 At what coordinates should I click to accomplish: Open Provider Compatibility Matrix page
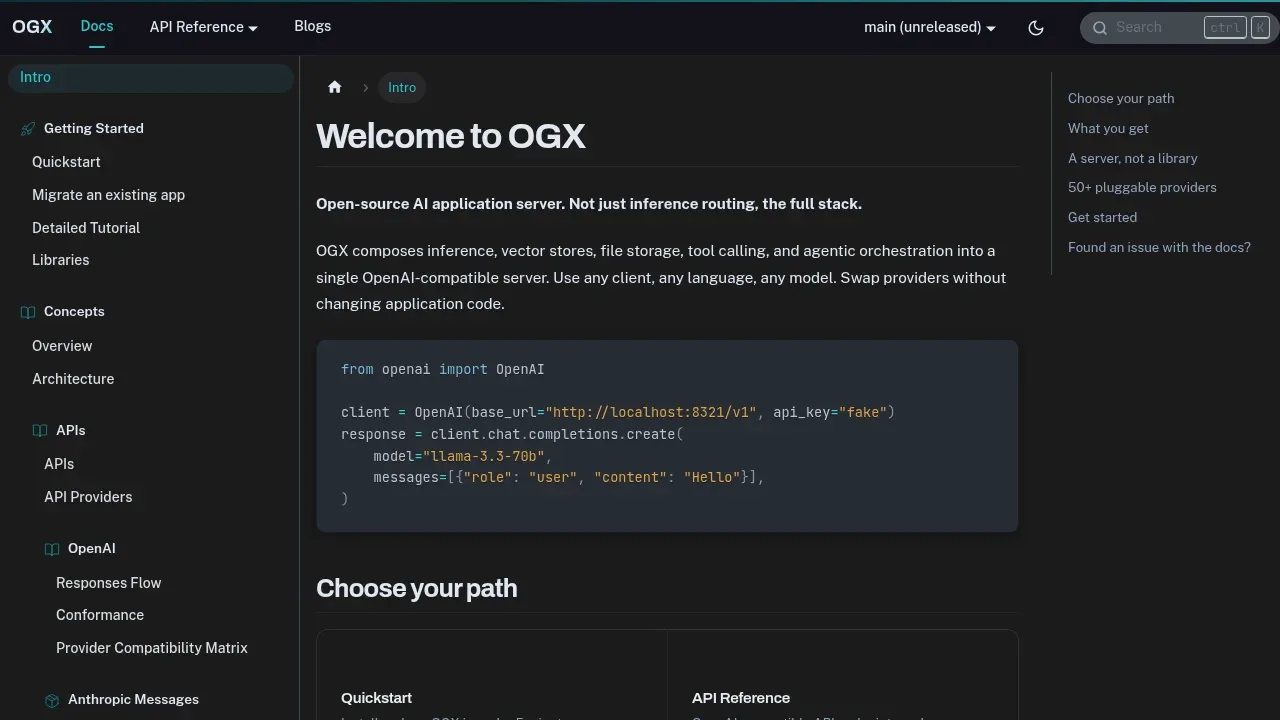point(152,648)
